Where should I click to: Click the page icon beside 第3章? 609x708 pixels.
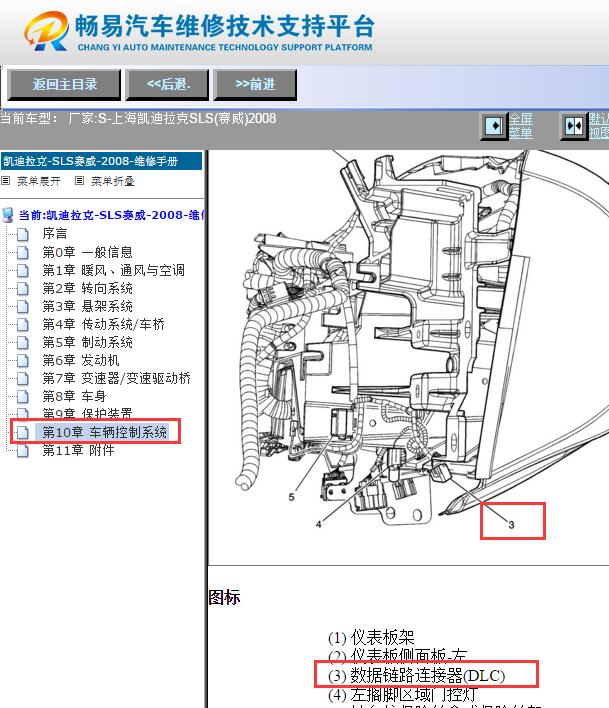point(23,307)
